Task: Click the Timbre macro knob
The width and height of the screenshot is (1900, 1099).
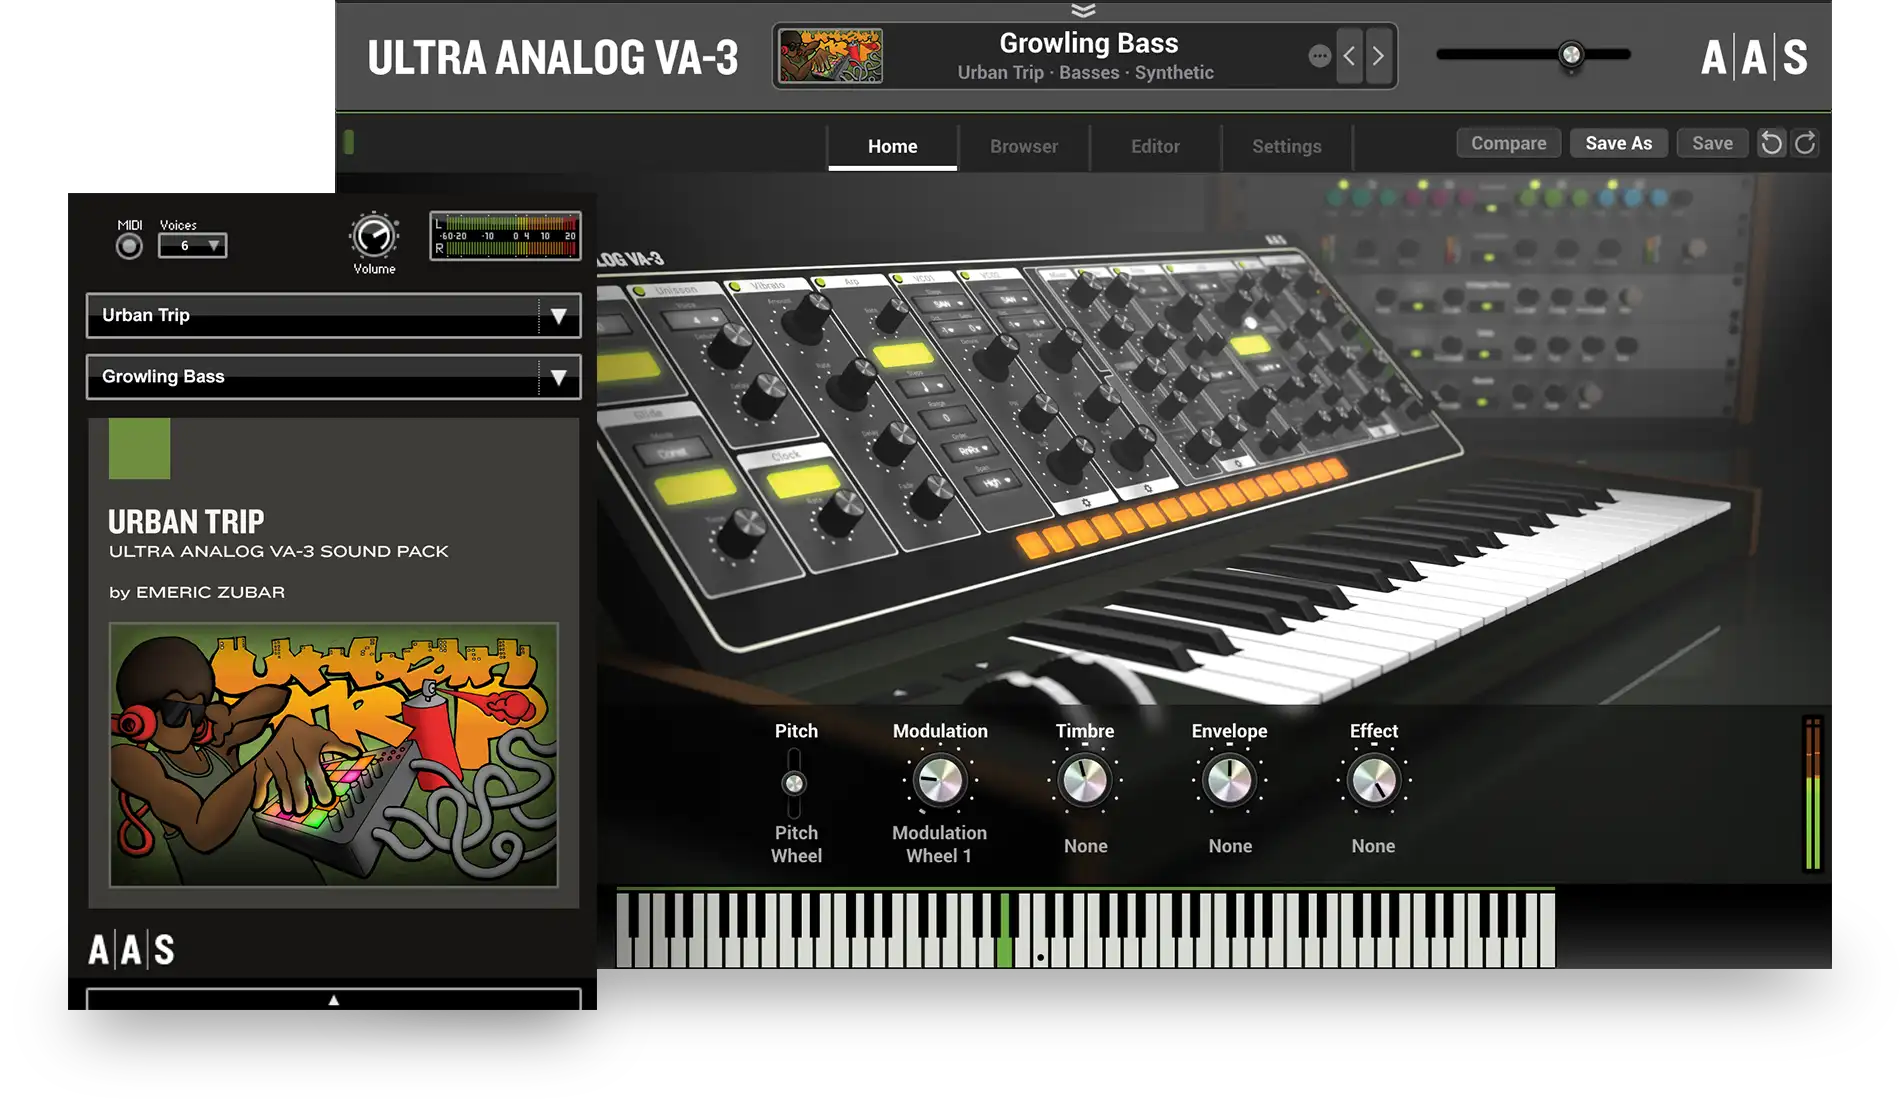Action: coord(1084,781)
